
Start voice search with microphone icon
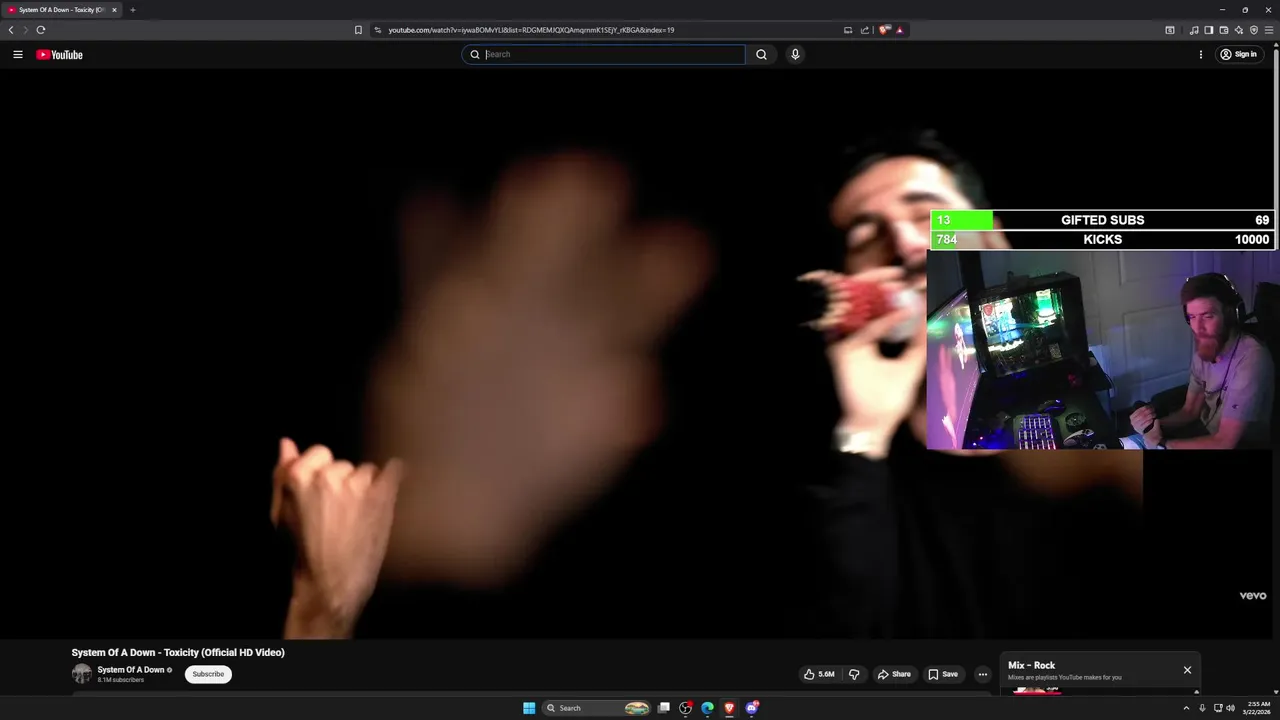pos(795,55)
